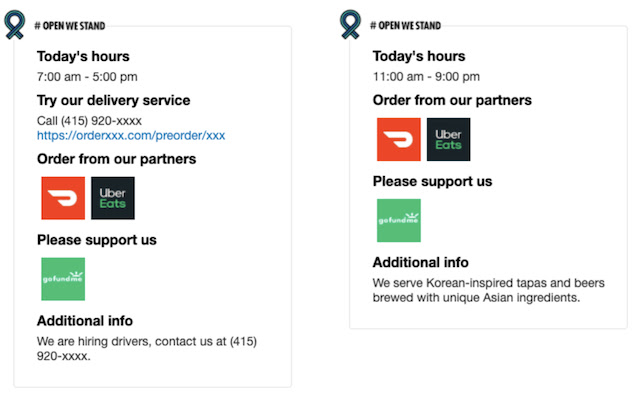Select the 7:00 am - 5:00 pm hours text
Viewport: 640px width, 400px height.
click(x=87, y=76)
